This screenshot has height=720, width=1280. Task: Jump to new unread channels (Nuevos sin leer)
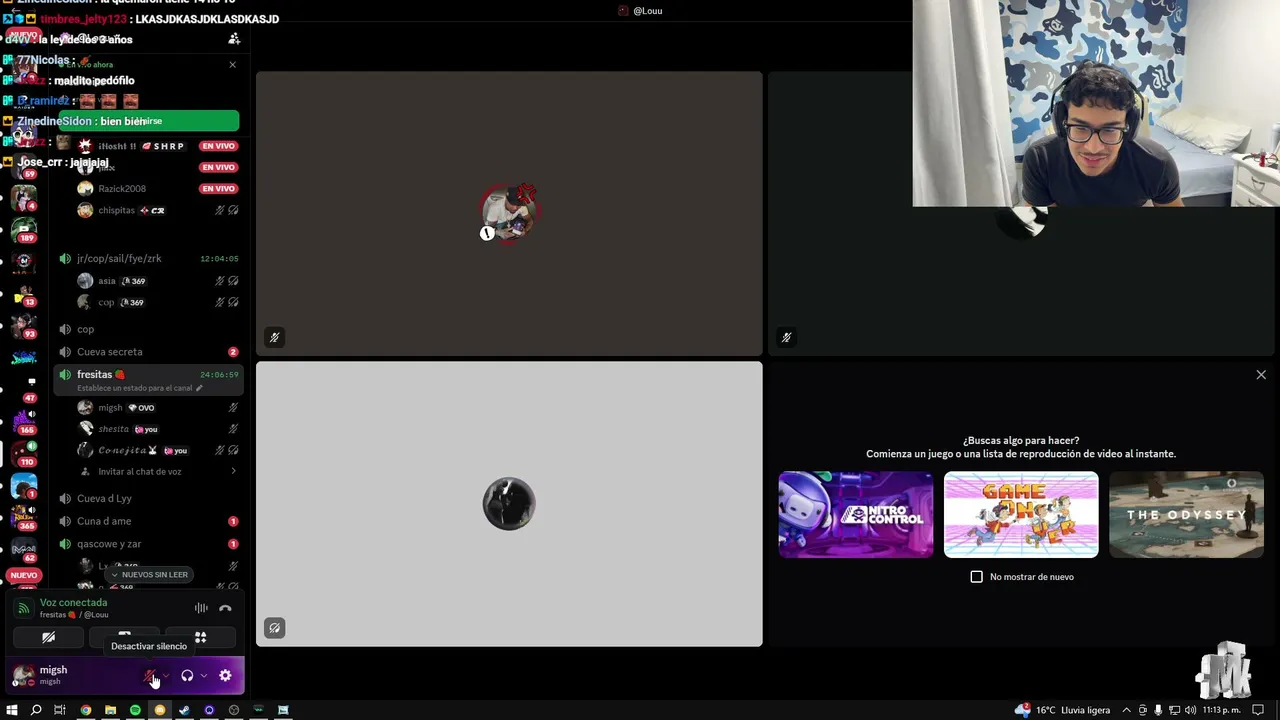coord(149,575)
